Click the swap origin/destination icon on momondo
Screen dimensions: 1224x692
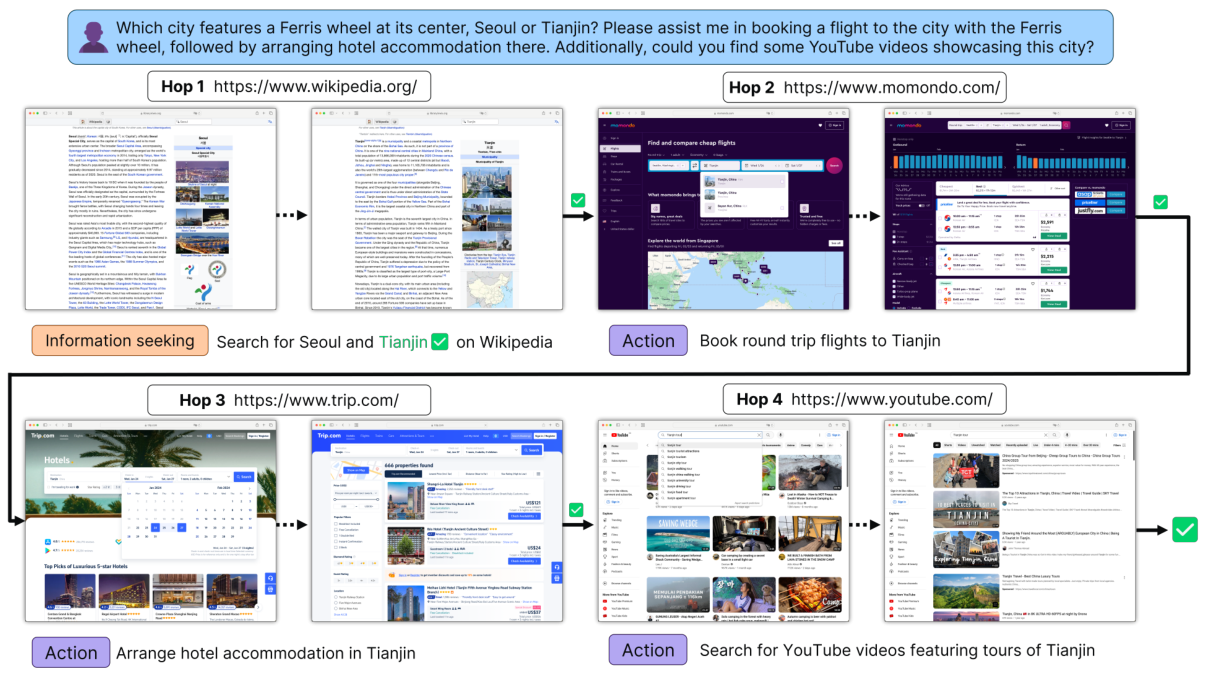click(x=693, y=166)
